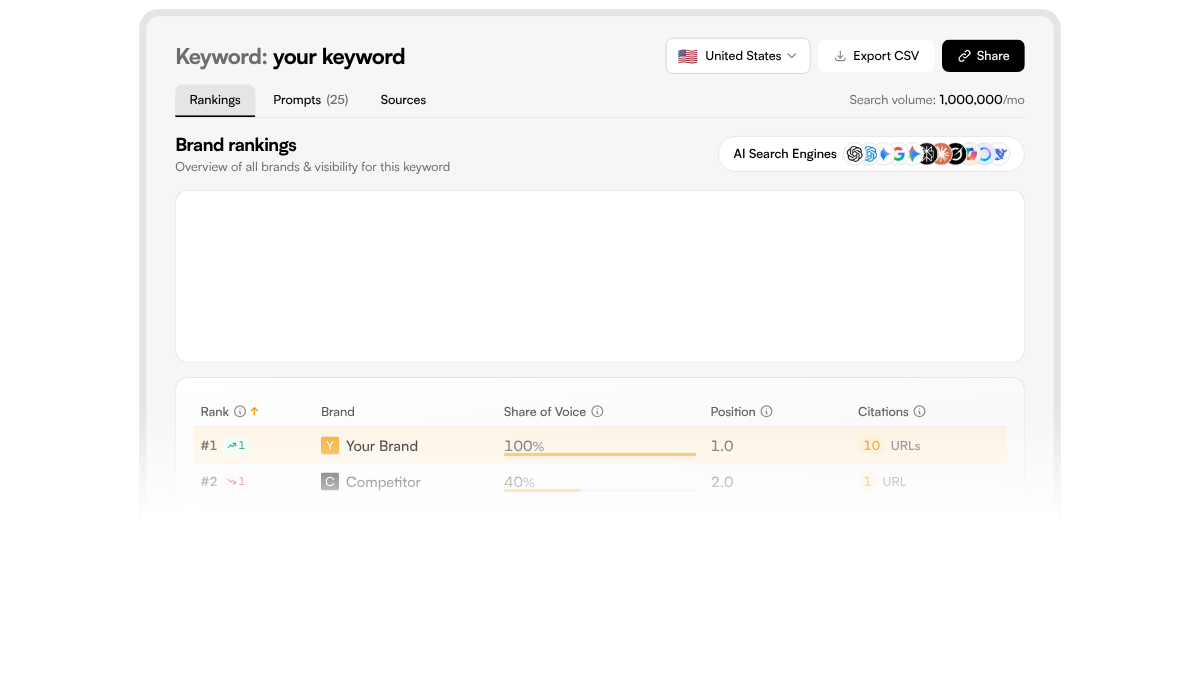Viewport: 1200px width, 675px height.
Task: Click the Perplexity engine icon
Action: [x=929, y=154]
